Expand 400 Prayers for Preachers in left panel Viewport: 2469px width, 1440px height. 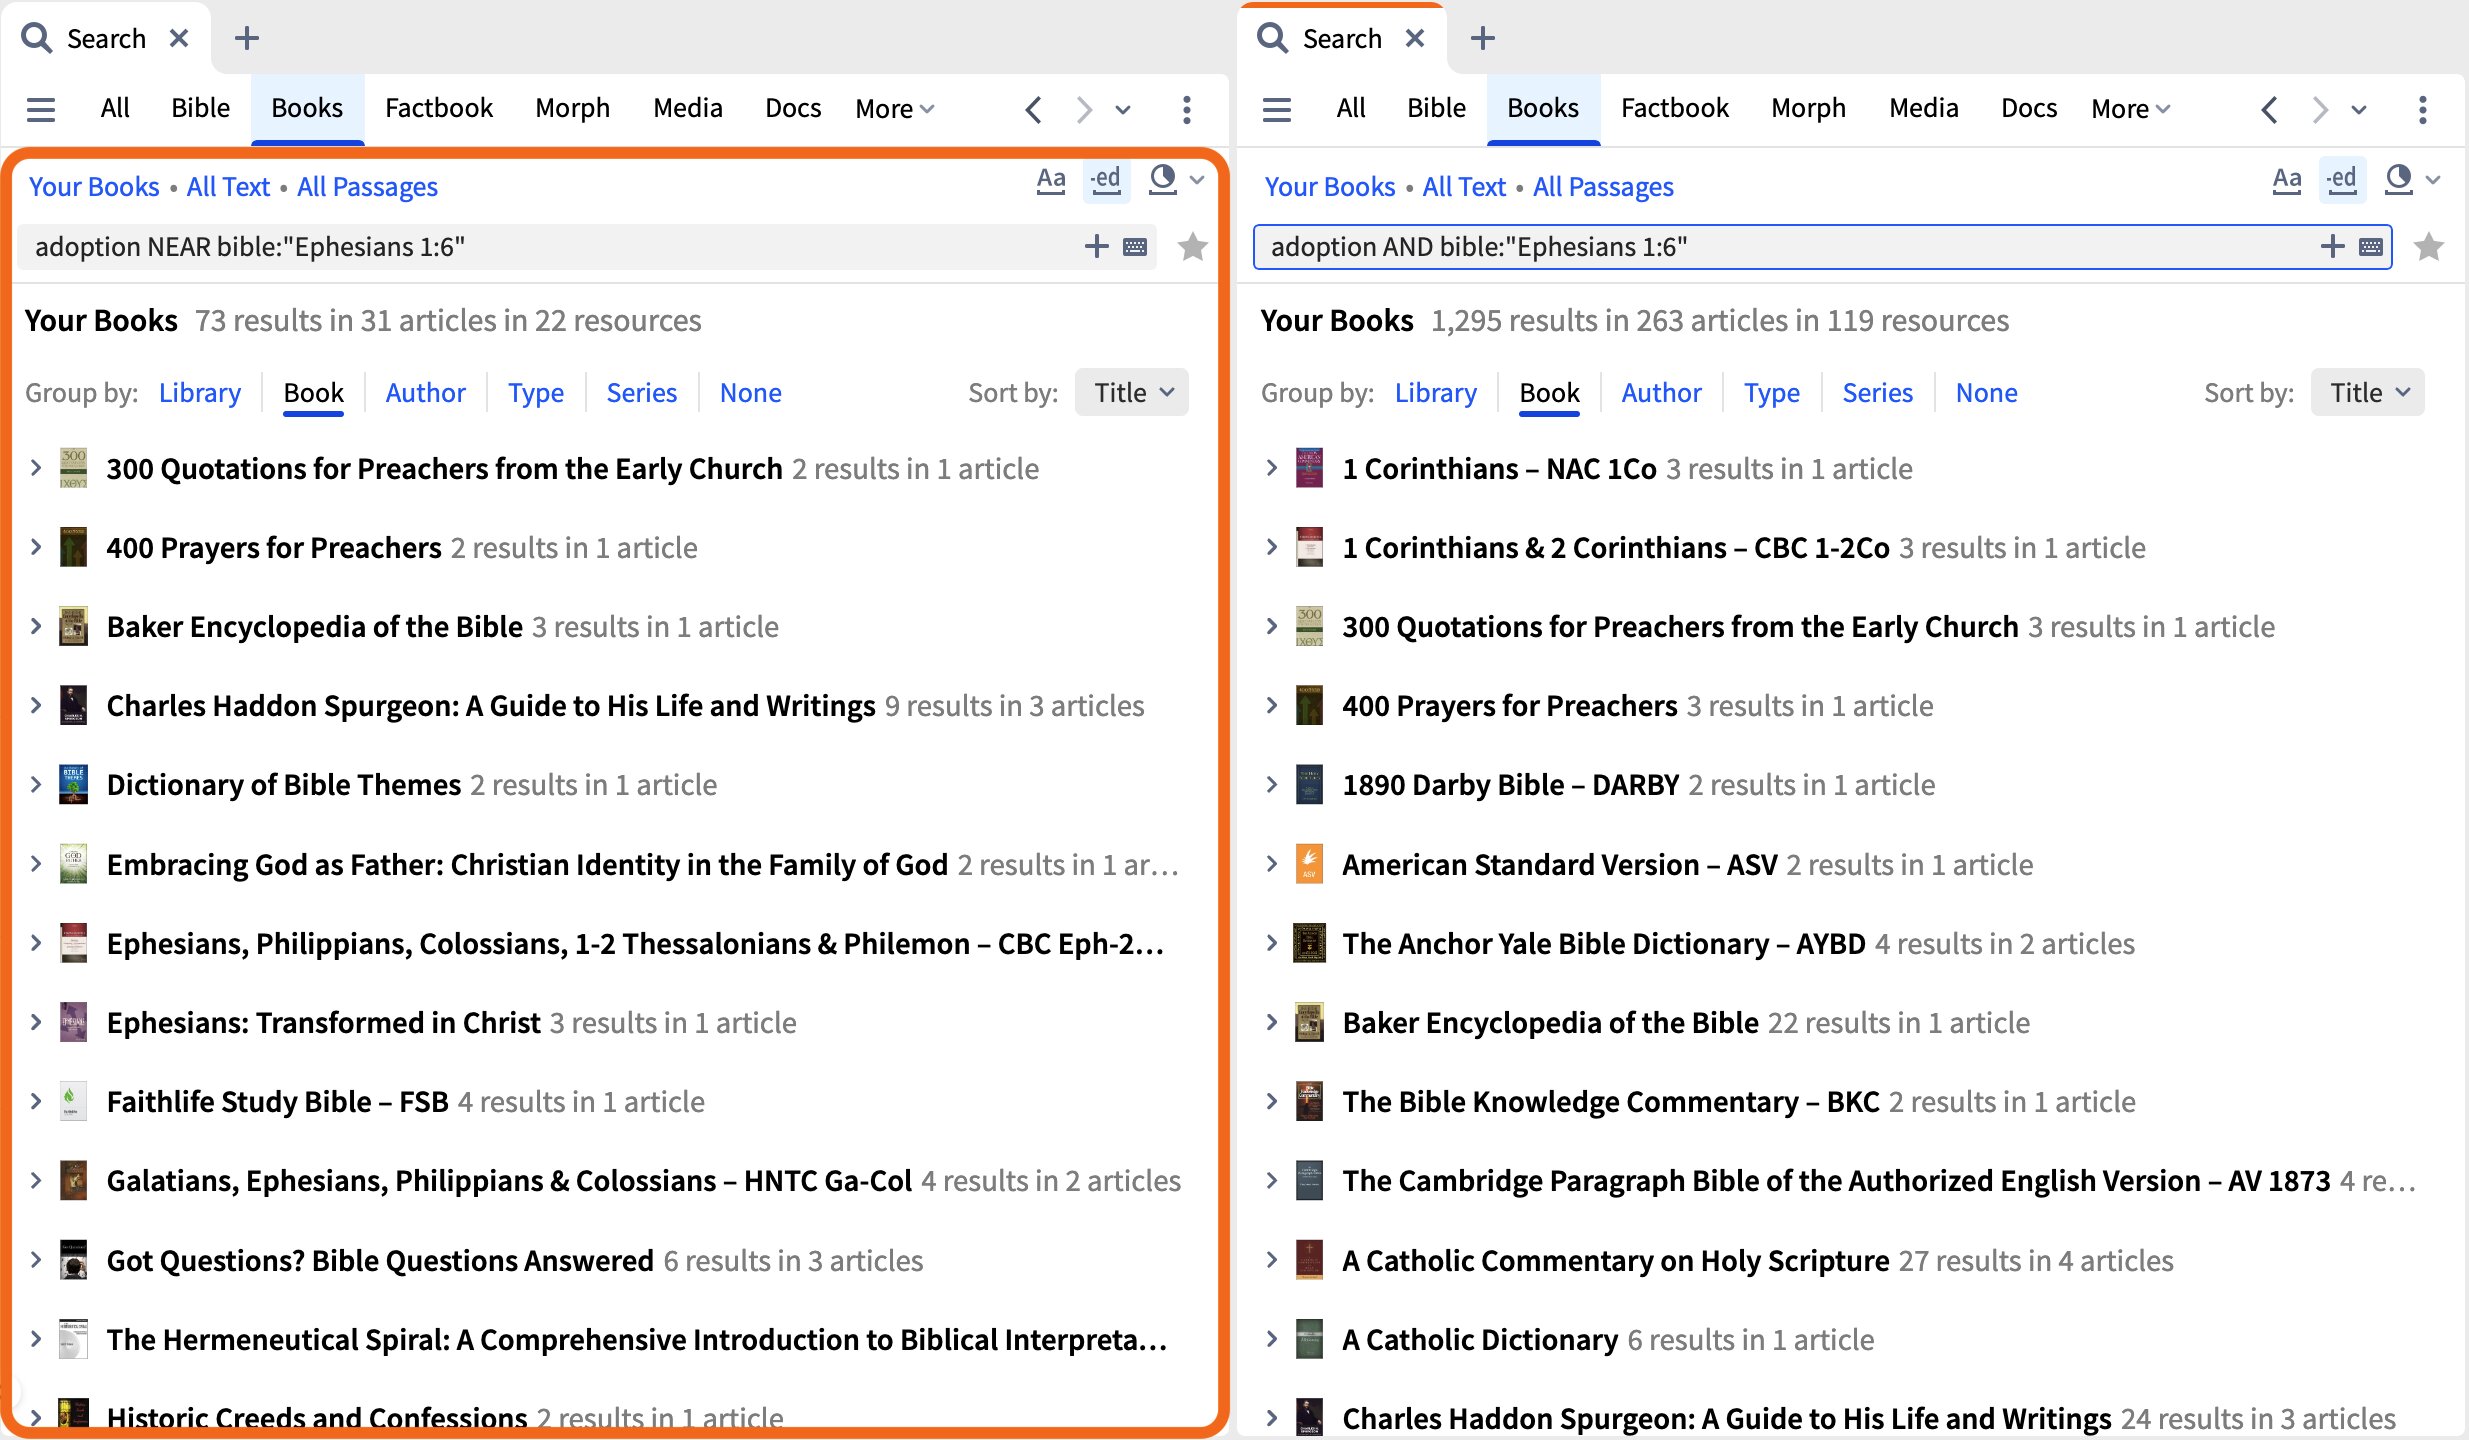(36, 547)
